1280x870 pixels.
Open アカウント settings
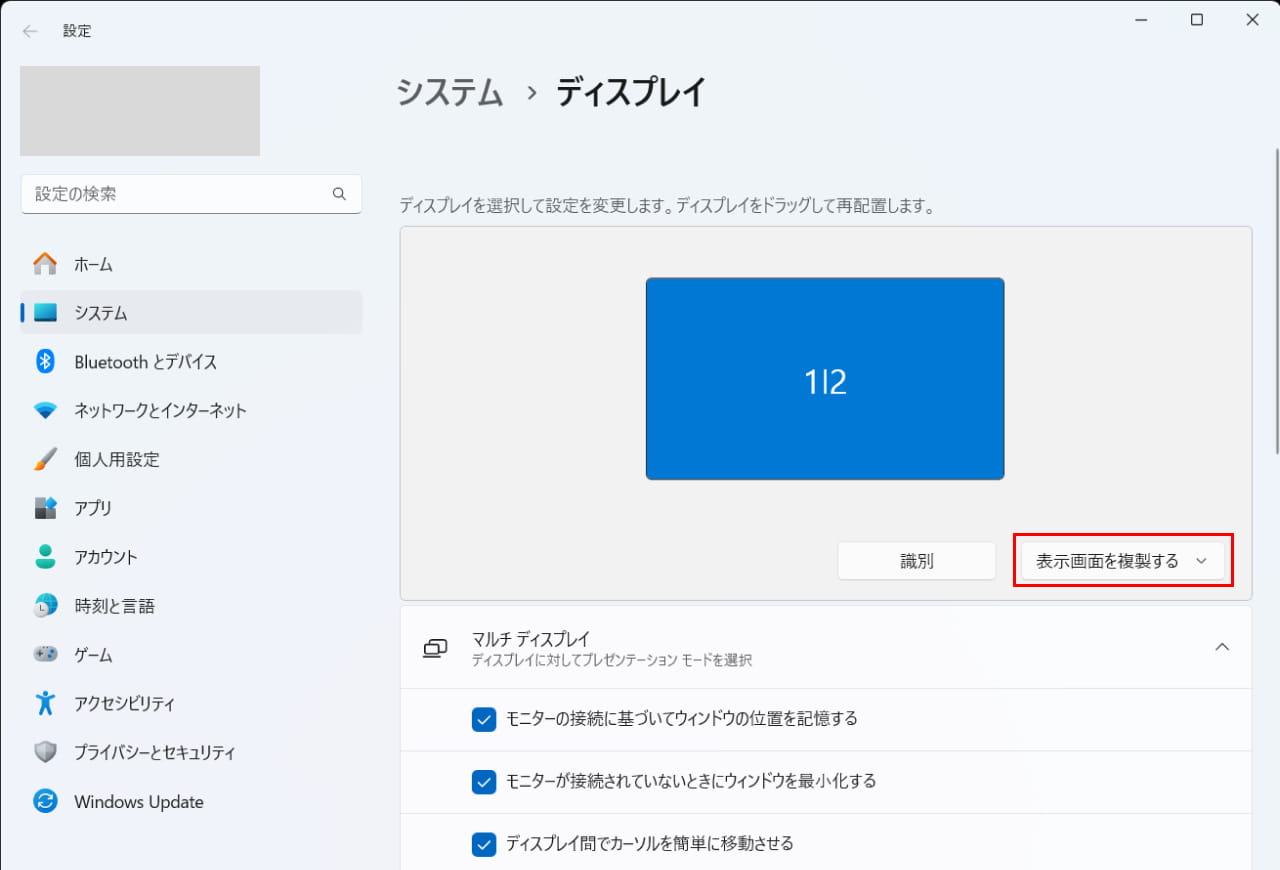tap(191, 557)
